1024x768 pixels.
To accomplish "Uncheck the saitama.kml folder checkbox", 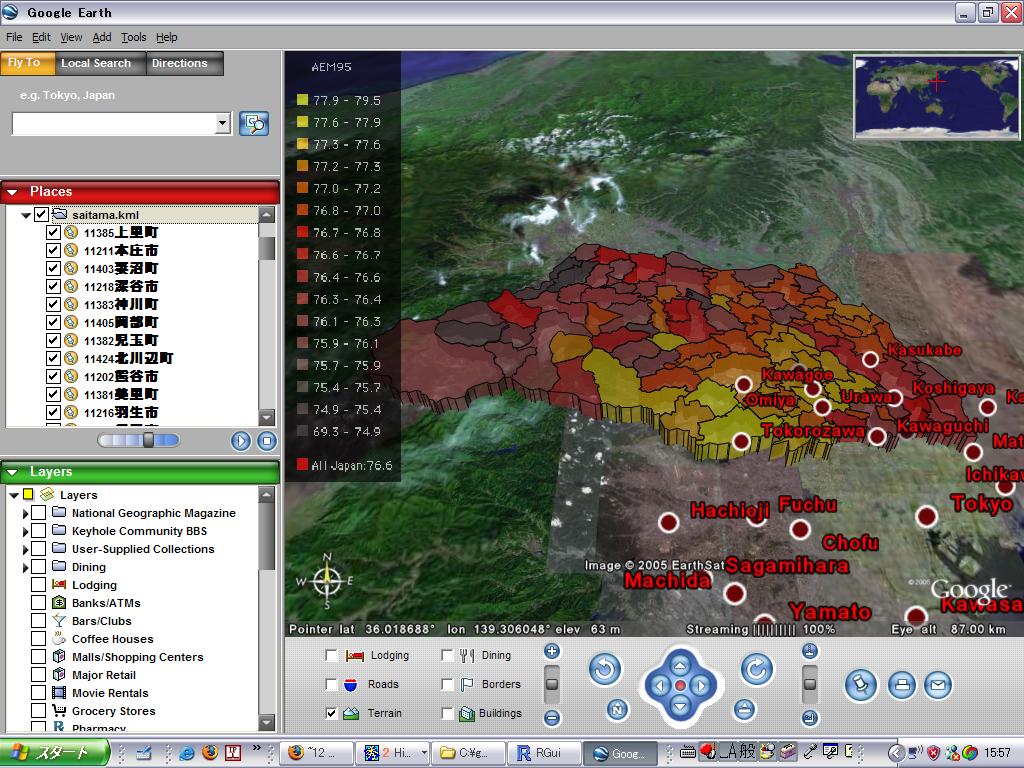I will pos(41,214).
